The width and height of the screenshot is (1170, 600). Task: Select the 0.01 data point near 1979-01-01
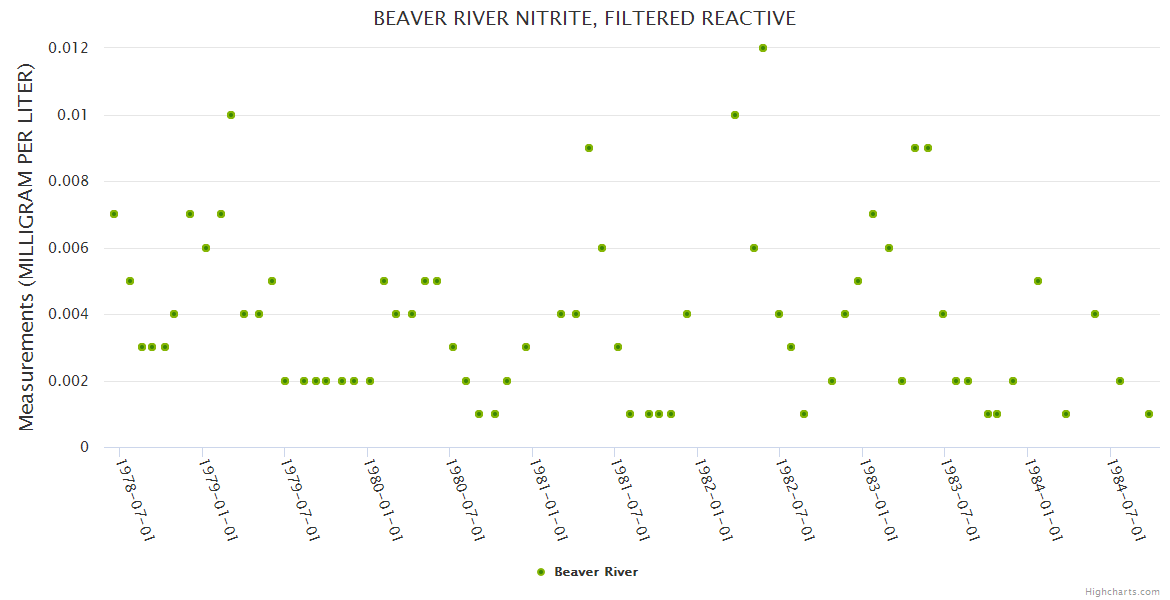coord(231,115)
